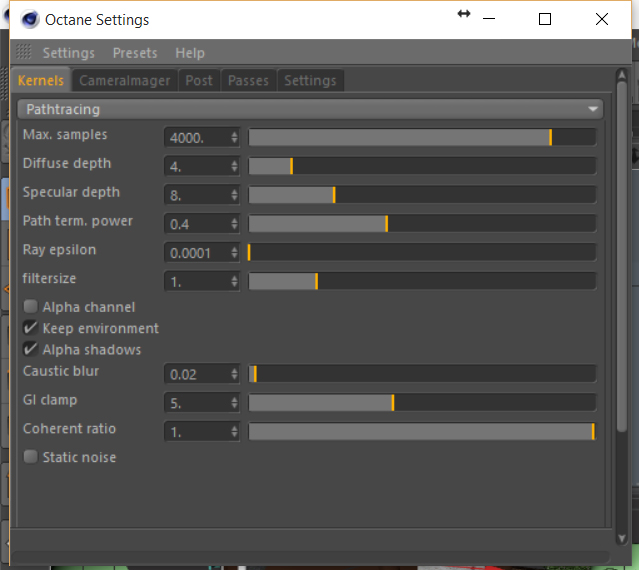Screen dimensions: 639x570
Task: Open the Presets menu
Action: point(135,53)
